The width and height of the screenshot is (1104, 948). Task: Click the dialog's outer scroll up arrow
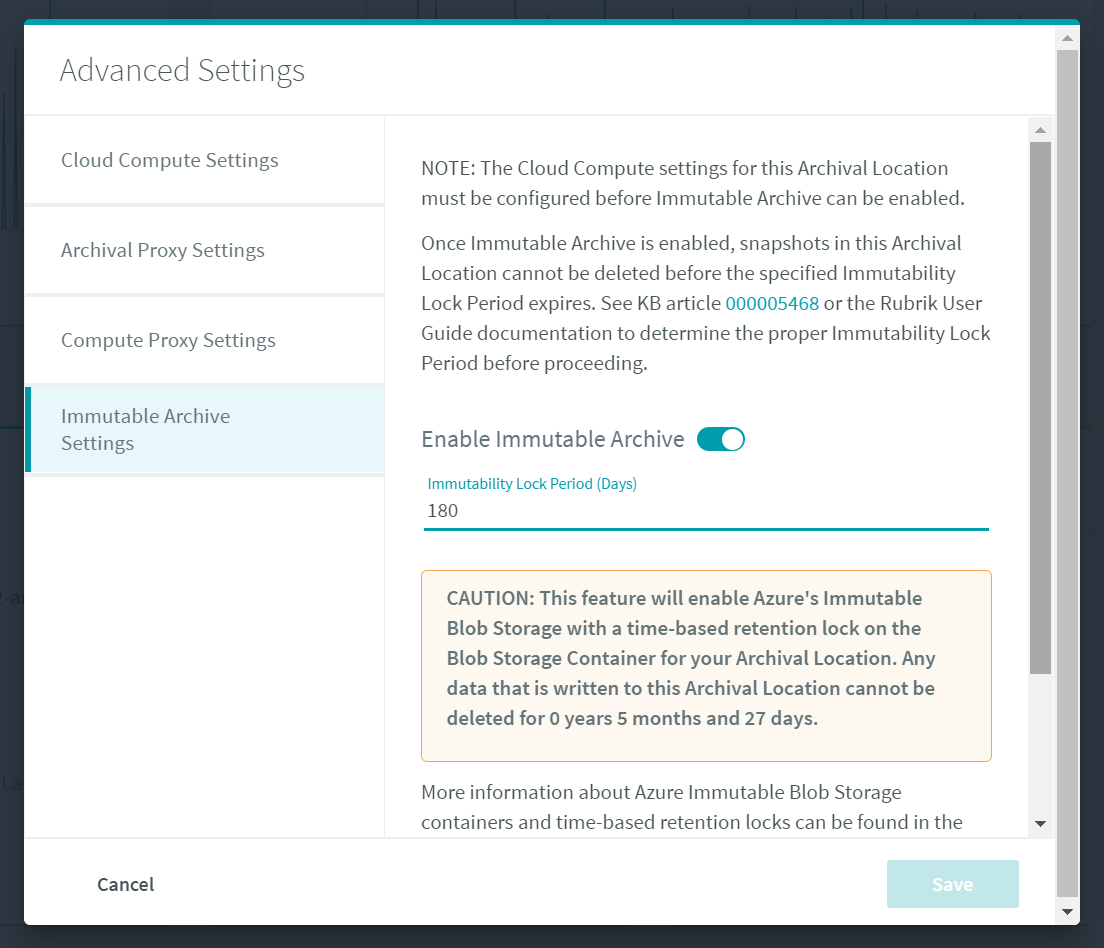tap(1067, 39)
